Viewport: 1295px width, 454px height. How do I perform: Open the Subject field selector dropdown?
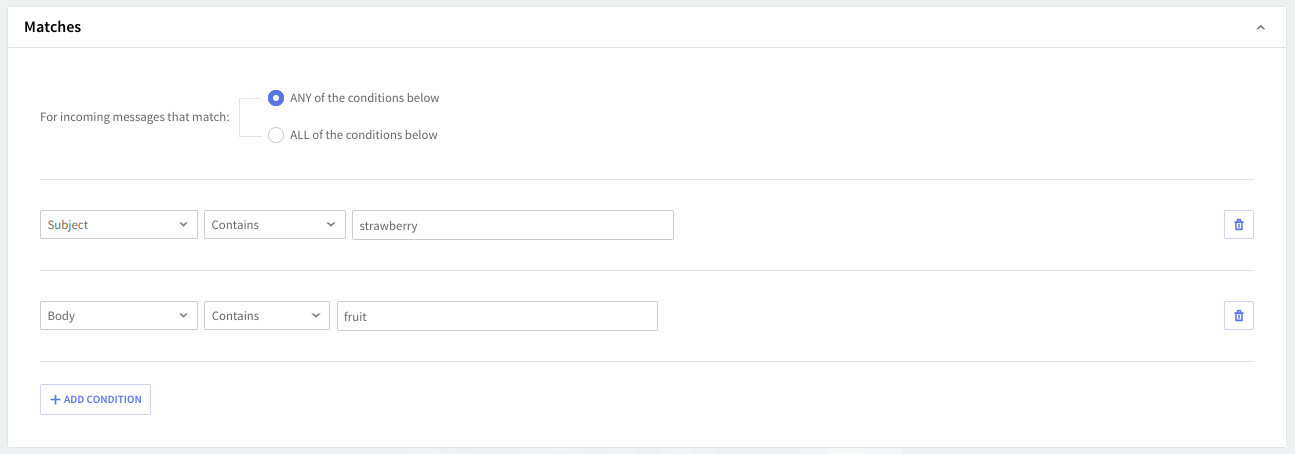118,225
